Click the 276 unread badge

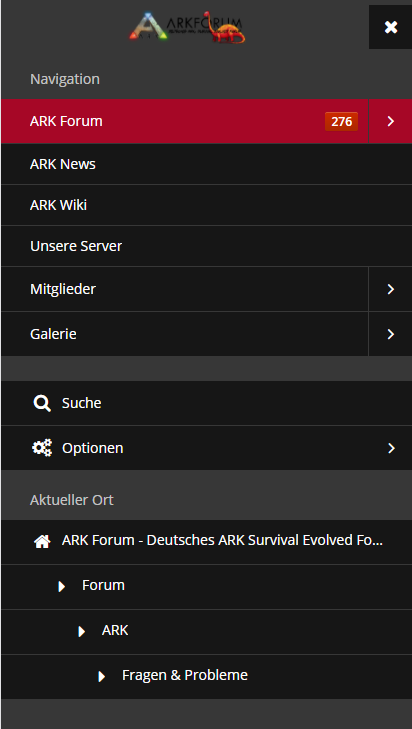coord(341,122)
